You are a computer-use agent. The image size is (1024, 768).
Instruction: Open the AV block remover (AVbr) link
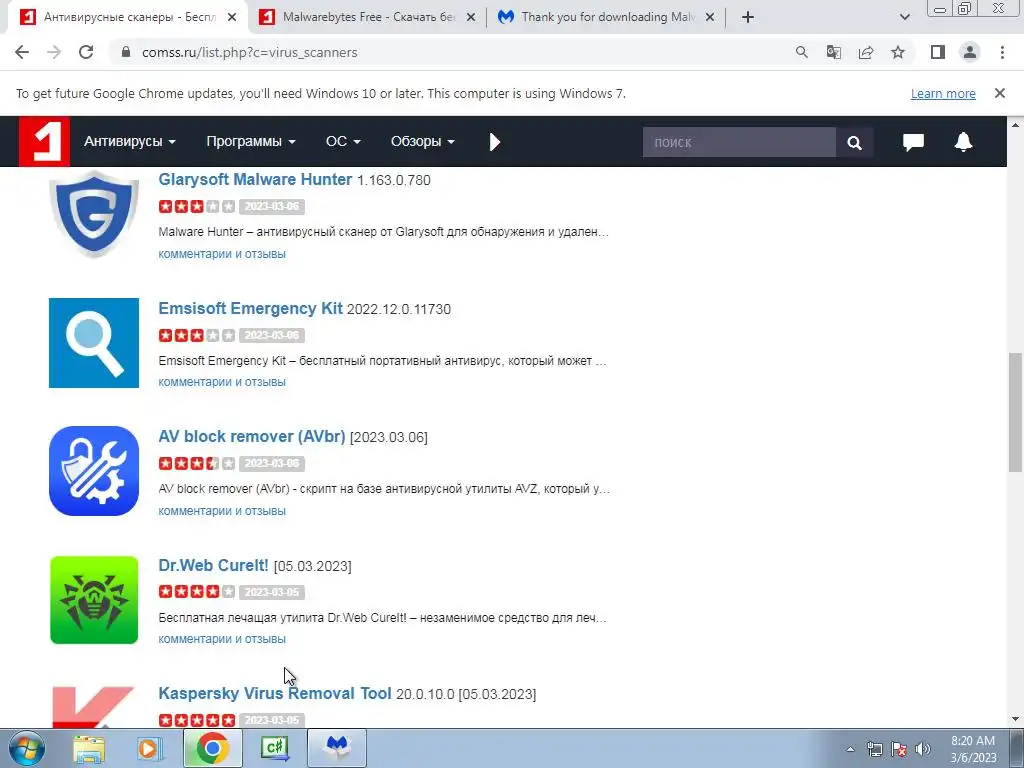pos(251,436)
